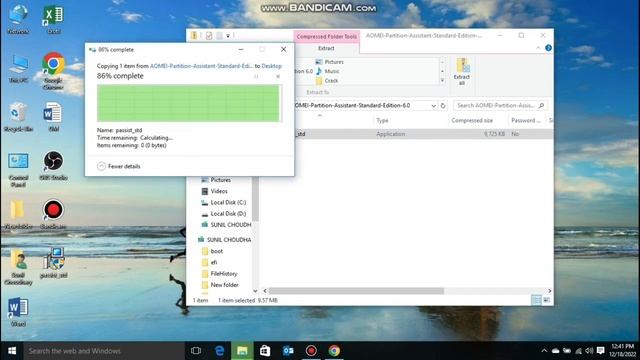Launch OBS Studio from desktop

(x=53, y=166)
